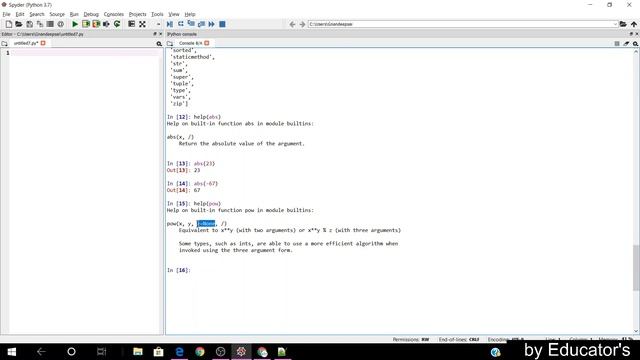Screen dimensions: 640x360
Task: Click the 'help(pow)' console input text
Action: [x=207, y=203]
